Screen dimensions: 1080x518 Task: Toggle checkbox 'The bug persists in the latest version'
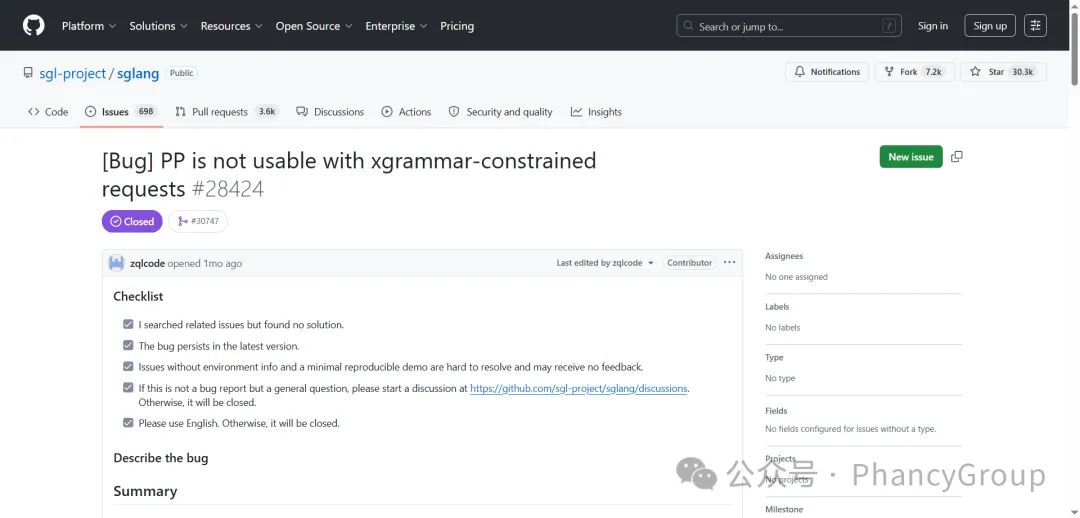coord(128,345)
